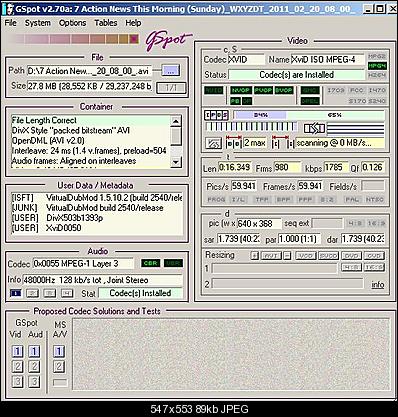Click the Container list scroll up arrow
398x417 pixels.
coord(176,121)
